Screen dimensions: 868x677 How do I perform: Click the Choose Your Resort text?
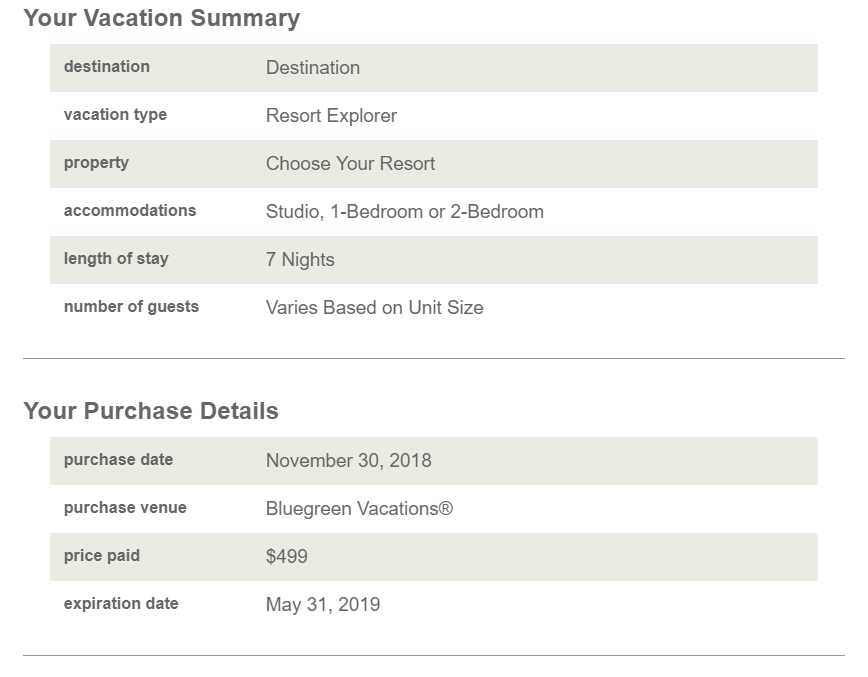350,164
